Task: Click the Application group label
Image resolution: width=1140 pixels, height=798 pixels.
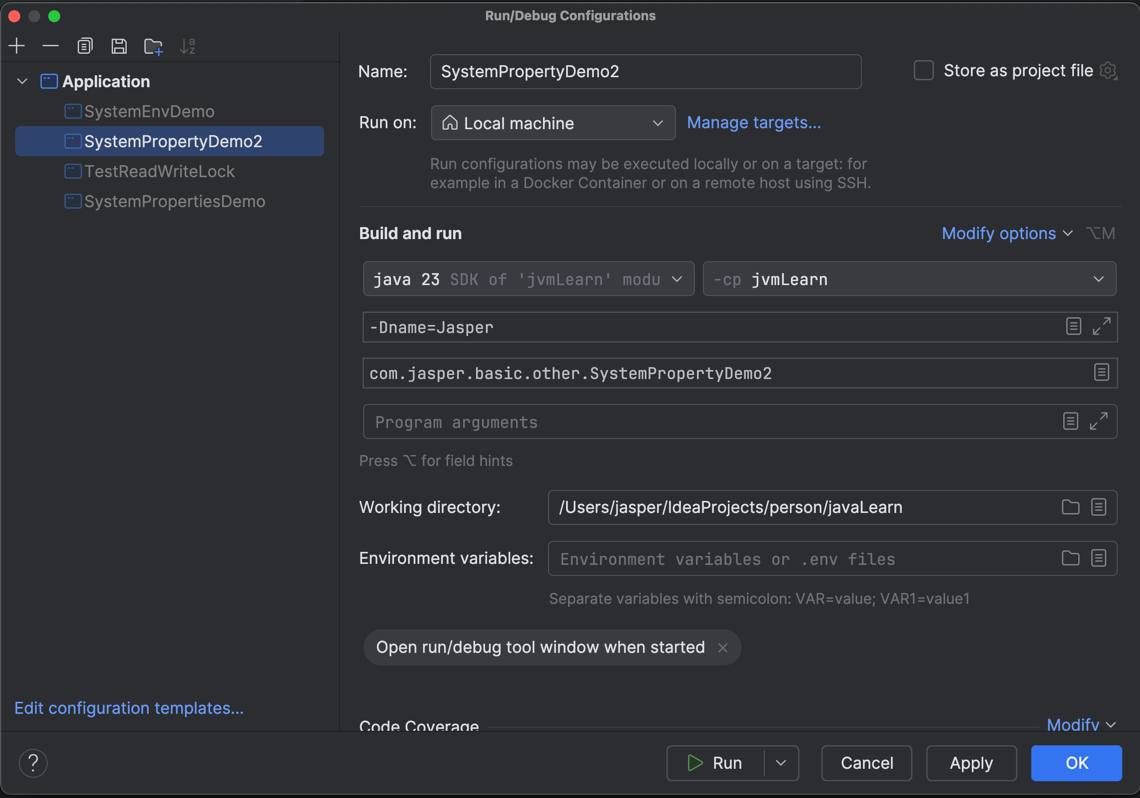Action: (x=106, y=81)
